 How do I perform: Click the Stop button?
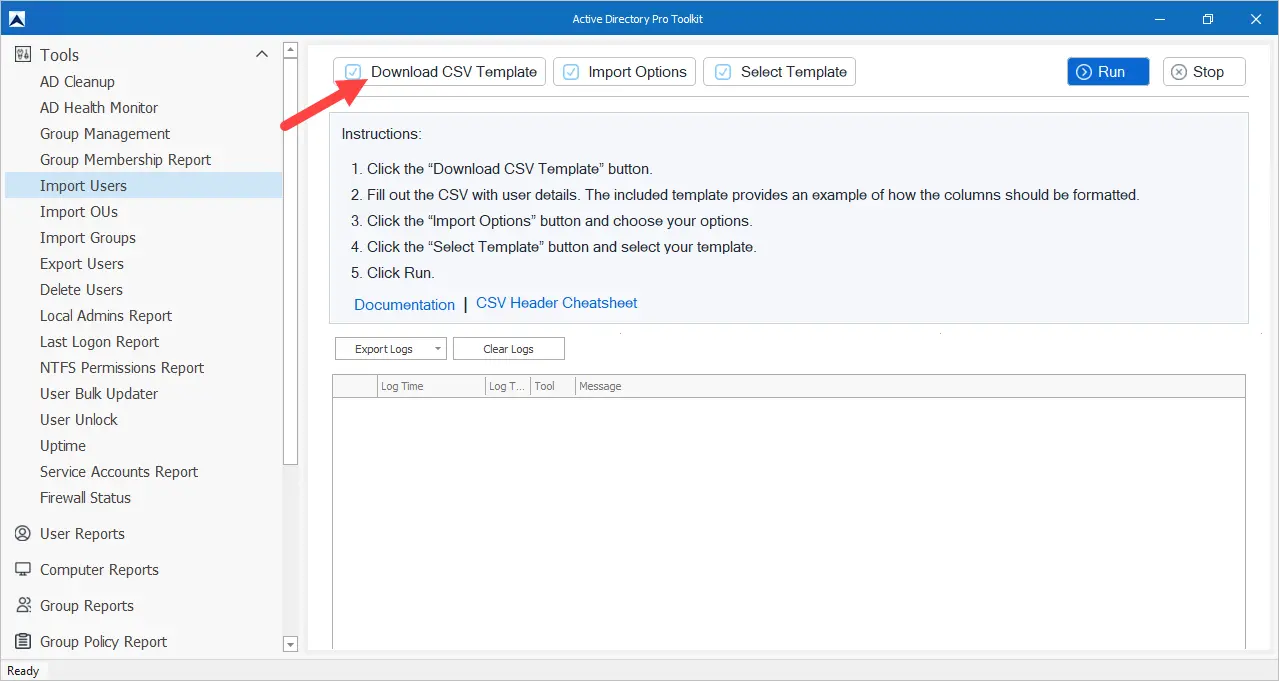(1204, 72)
